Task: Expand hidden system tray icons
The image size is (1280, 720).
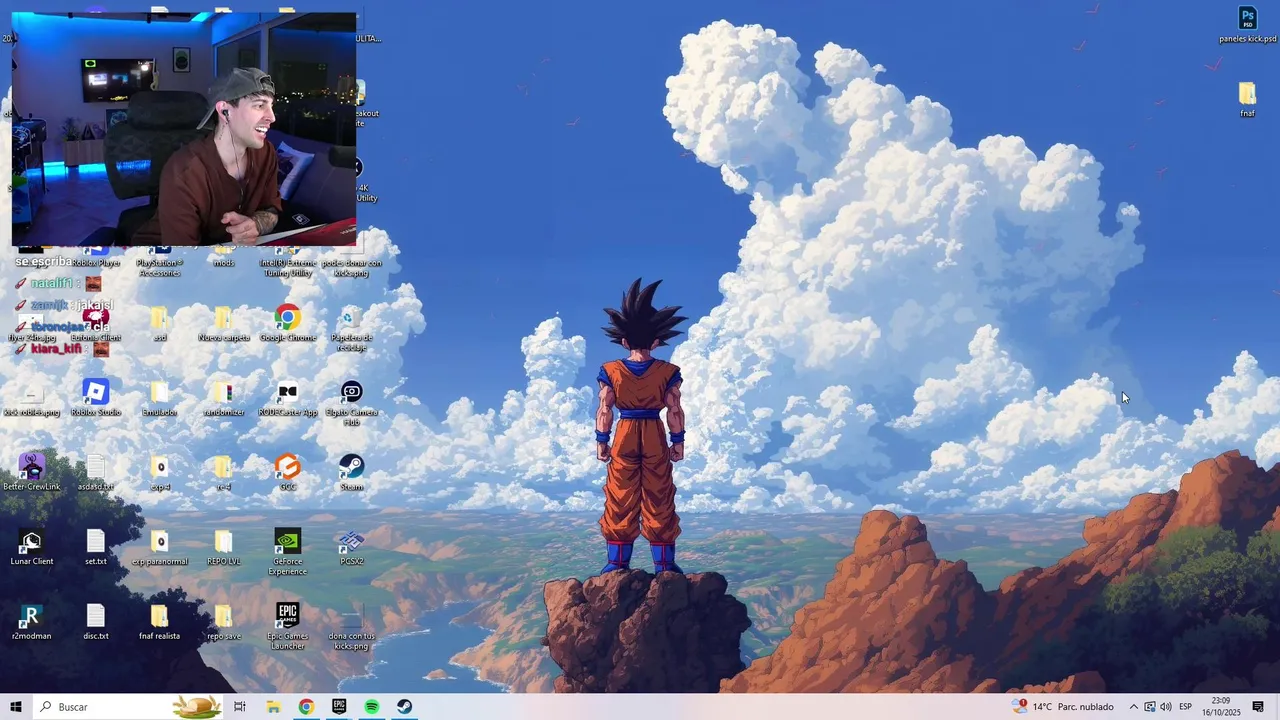Action: [x=1133, y=707]
